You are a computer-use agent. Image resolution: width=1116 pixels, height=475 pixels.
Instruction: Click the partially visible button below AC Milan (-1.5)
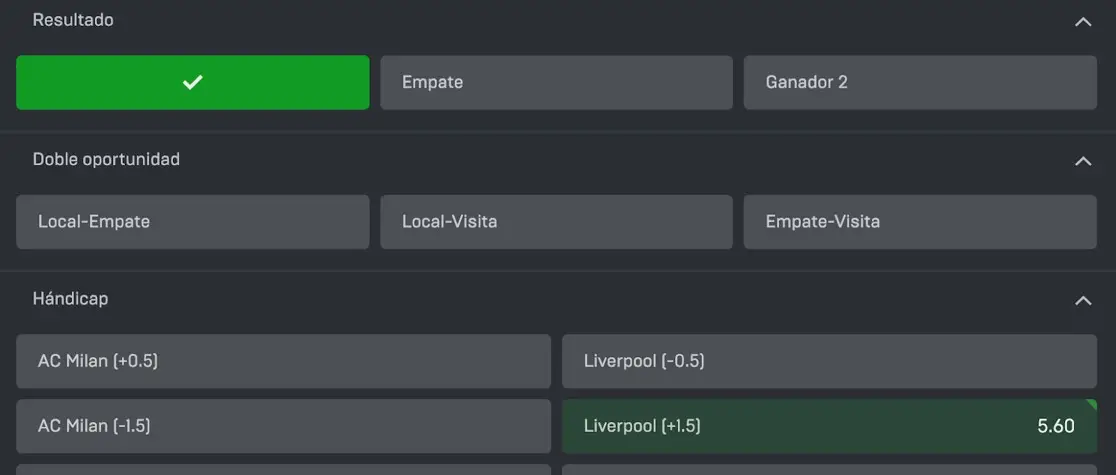(x=283, y=469)
